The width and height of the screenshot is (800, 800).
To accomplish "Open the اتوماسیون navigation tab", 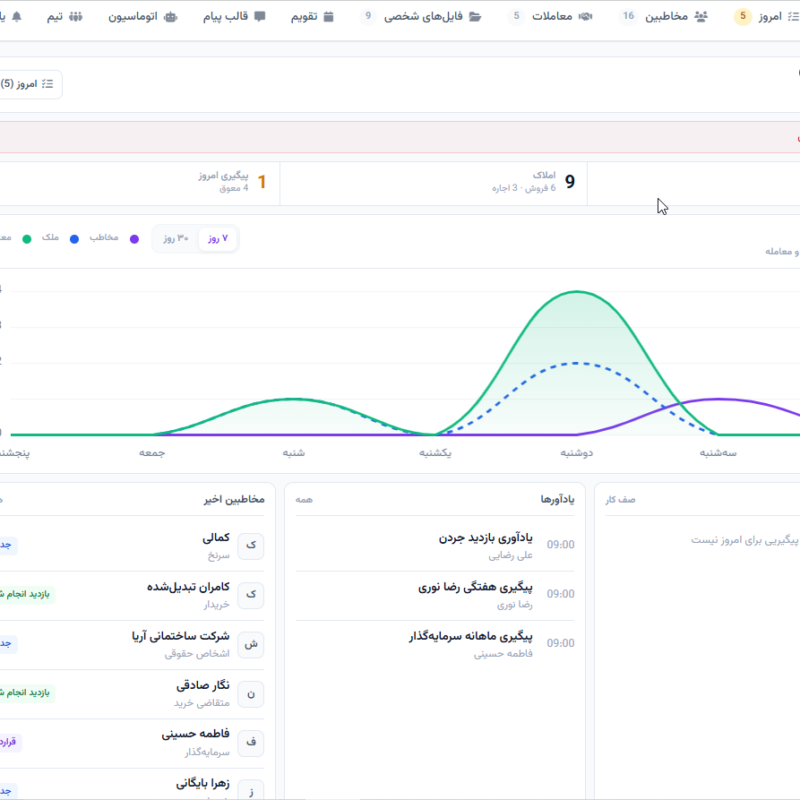I will pos(142,16).
